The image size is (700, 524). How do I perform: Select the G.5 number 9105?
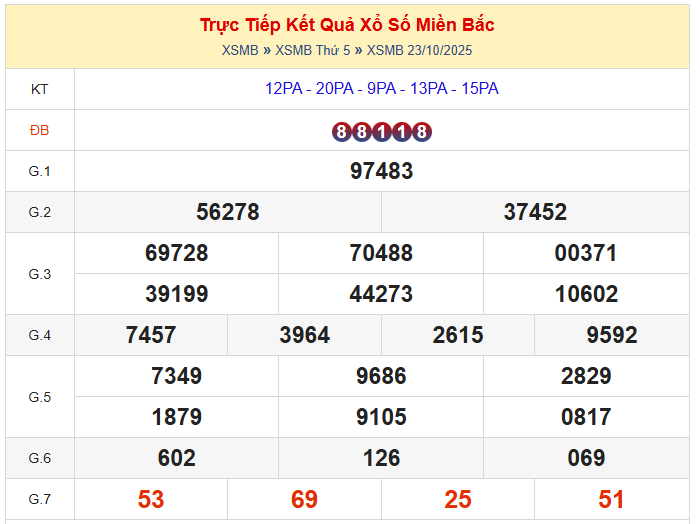pos(381,417)
